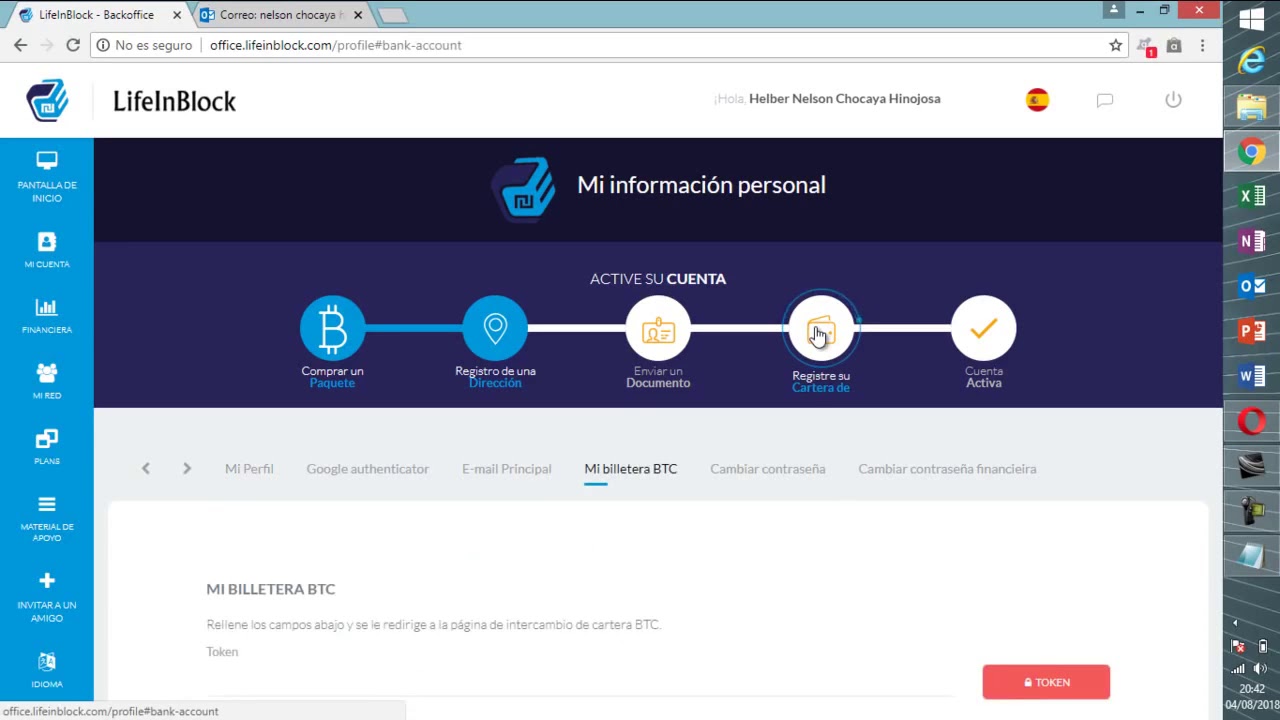Click the Enviar un Documento step

[x=658, y=328]
